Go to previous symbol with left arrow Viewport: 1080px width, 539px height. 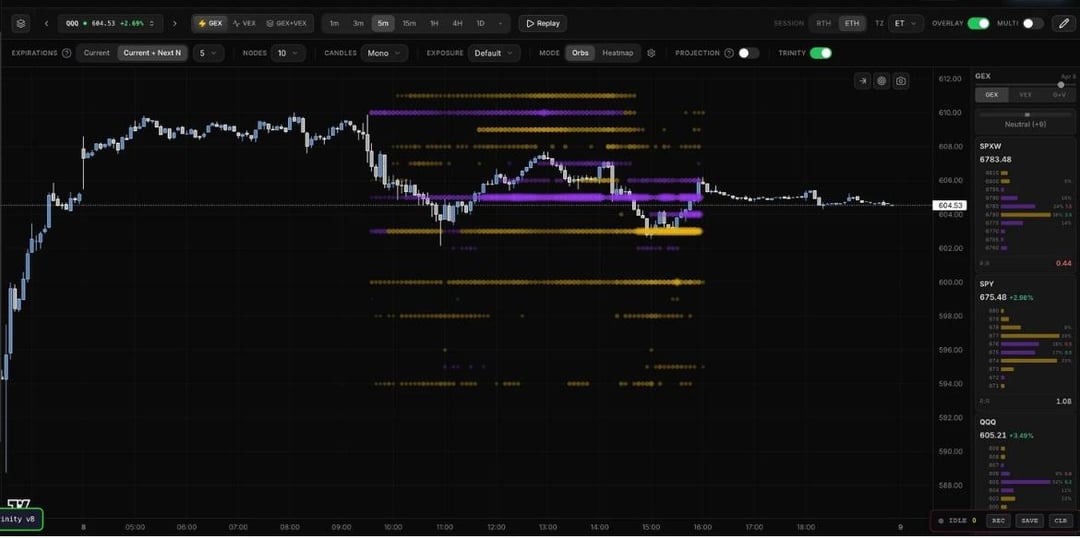pos(46,23)
